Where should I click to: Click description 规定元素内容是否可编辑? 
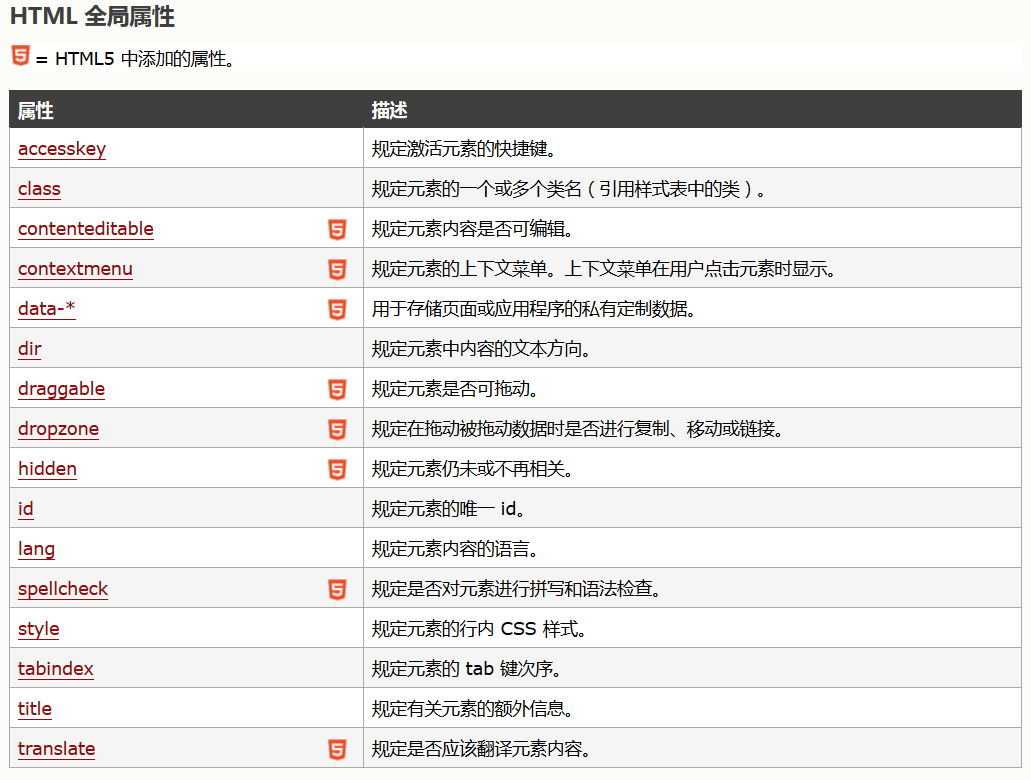tap(473, 229)
